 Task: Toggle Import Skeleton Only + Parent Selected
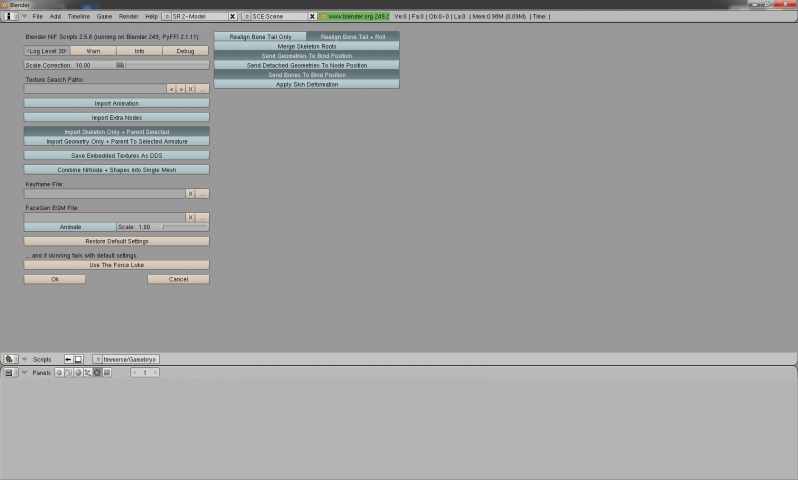tap(117, 132)
